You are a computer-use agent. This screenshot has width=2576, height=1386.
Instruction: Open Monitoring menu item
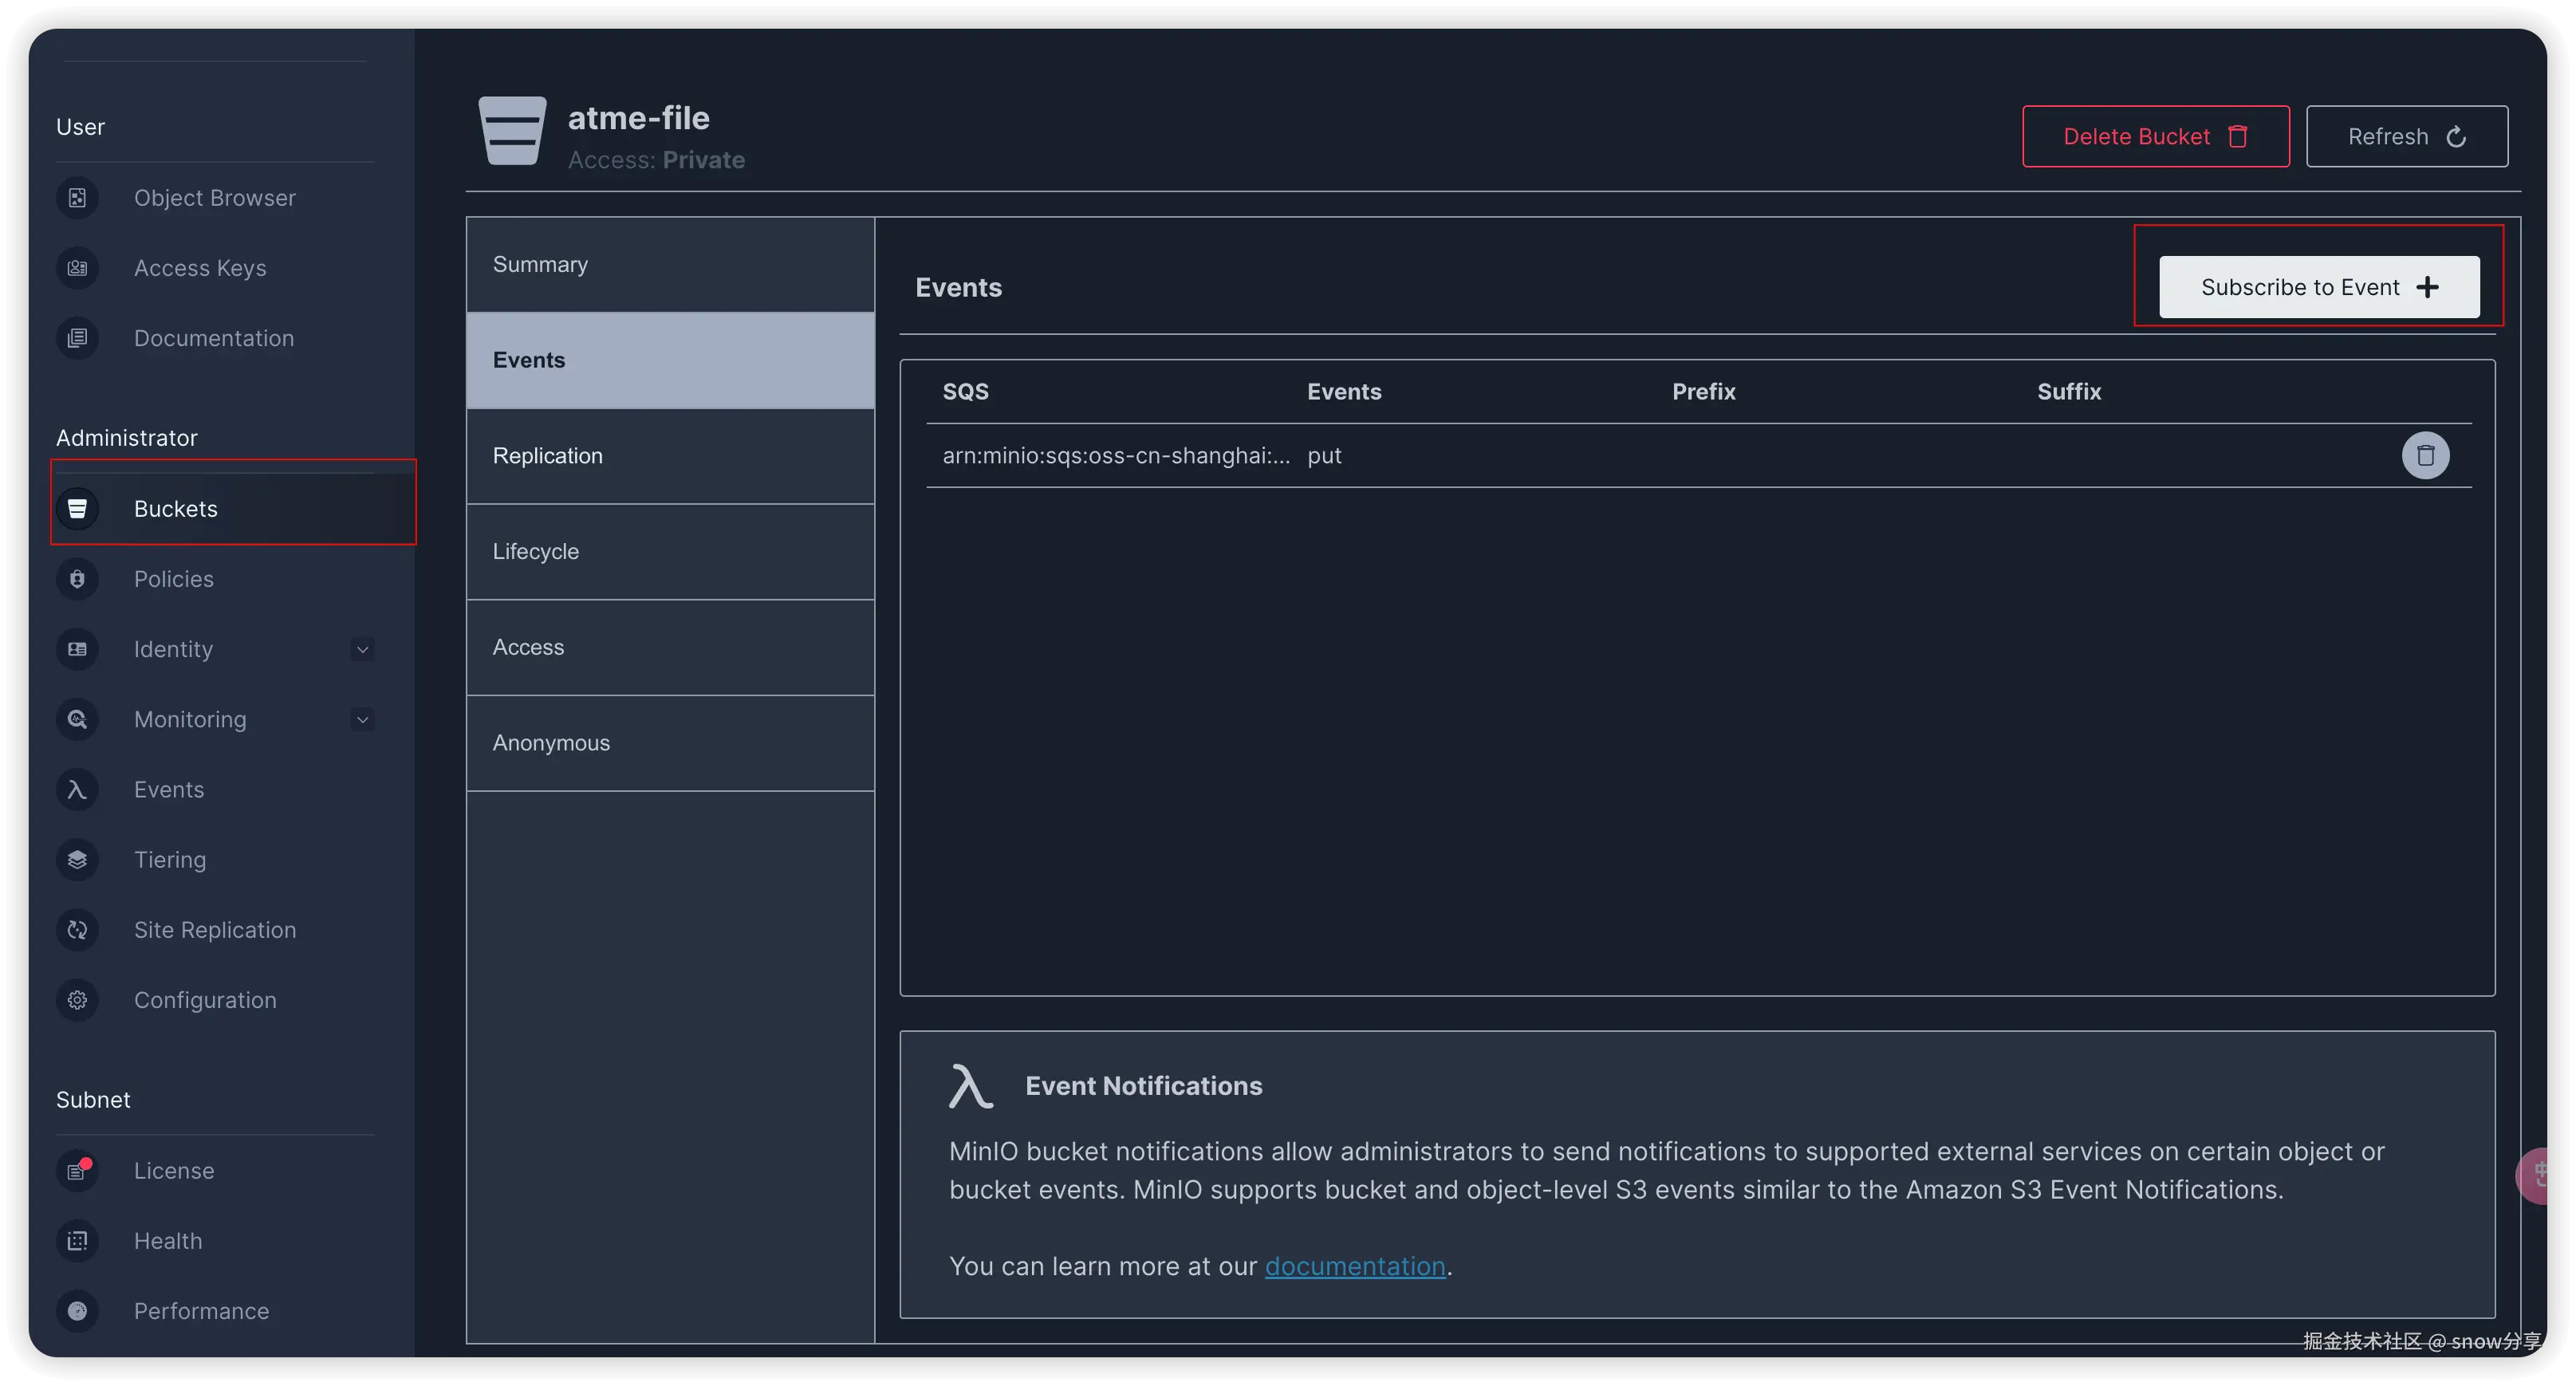[x=215, y=719]
